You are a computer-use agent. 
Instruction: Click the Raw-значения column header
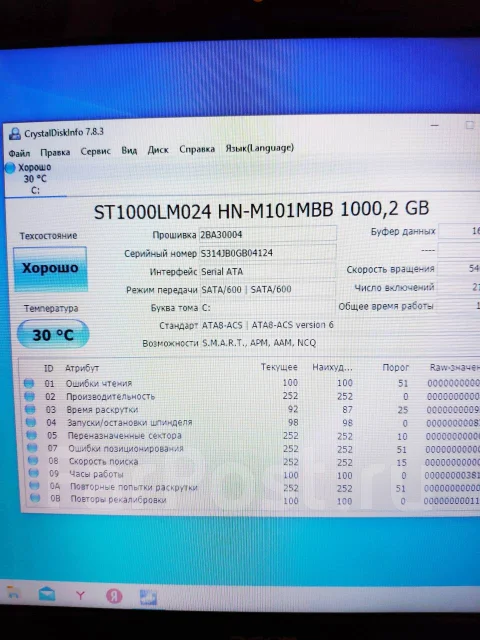454,367
